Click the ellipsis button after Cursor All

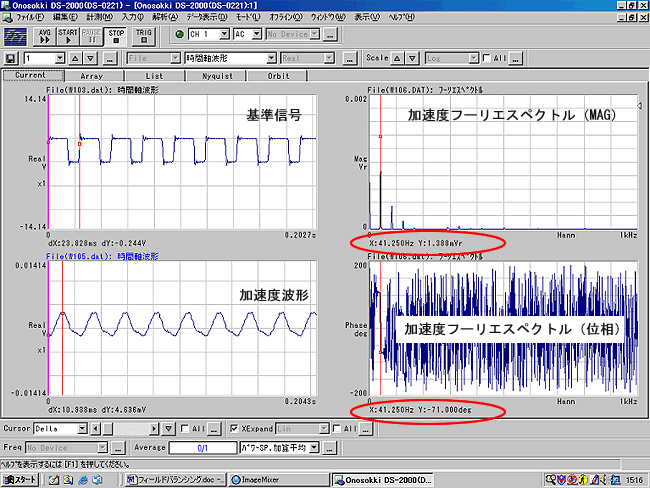click(213, 429)
